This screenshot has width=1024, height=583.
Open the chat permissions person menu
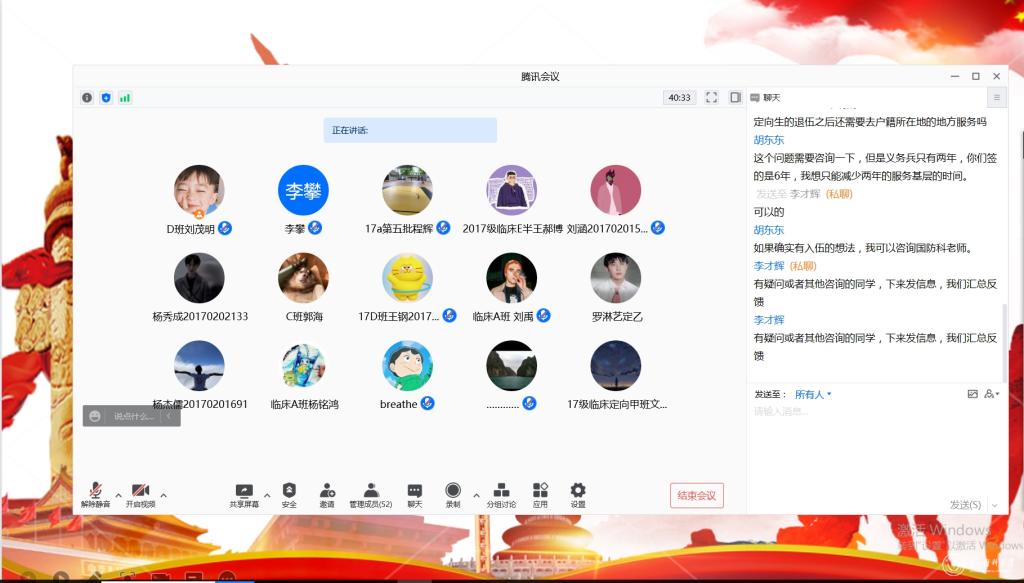point(991,394)
